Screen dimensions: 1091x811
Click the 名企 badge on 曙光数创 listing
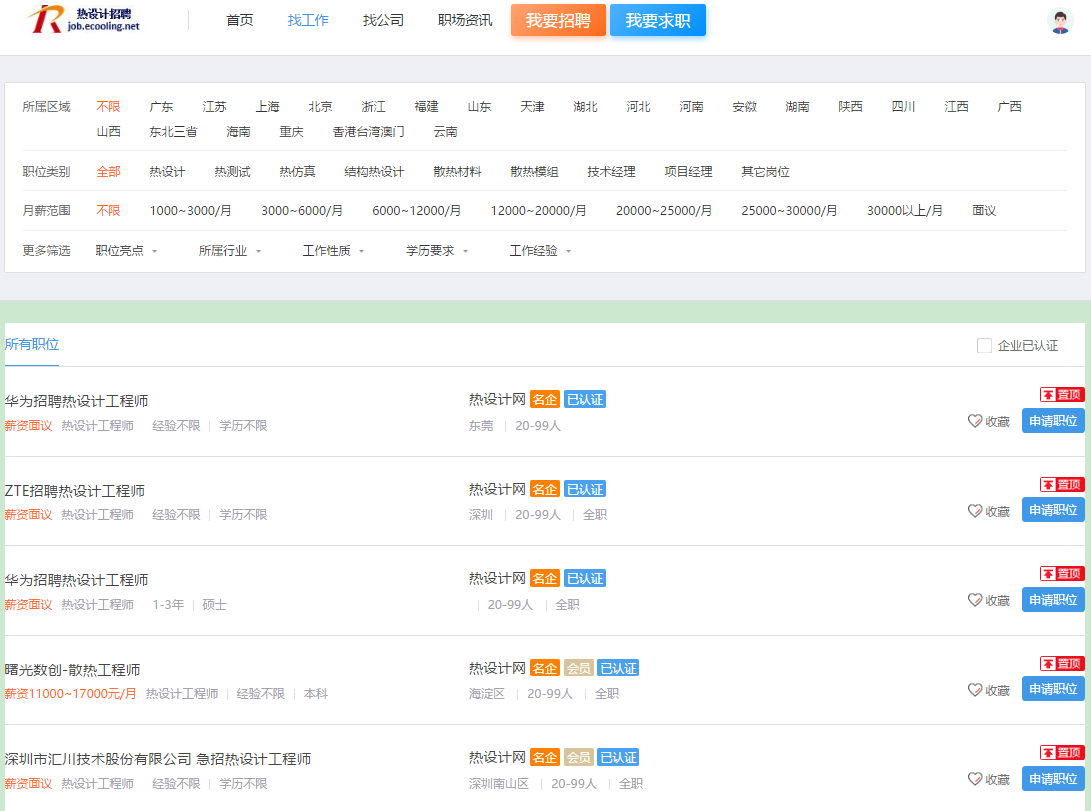545,668
